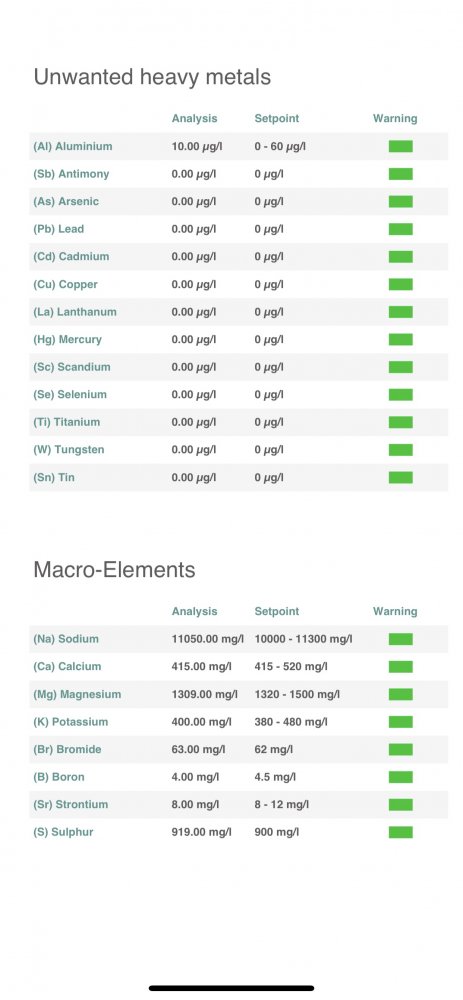Open the (Hg) Mercury element link
Viewport: 463px width, 1000px height.
[x=68, y=339]
